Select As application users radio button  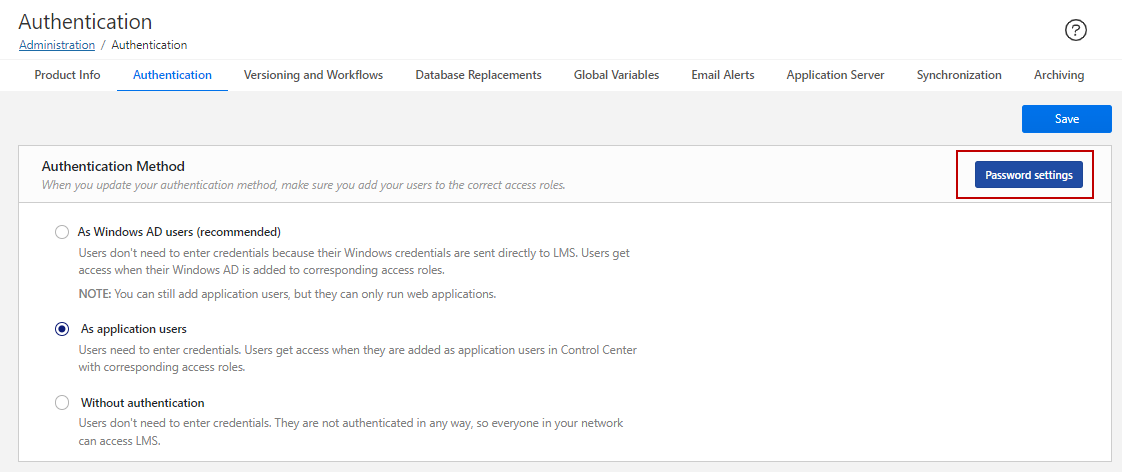pos(62,329)
